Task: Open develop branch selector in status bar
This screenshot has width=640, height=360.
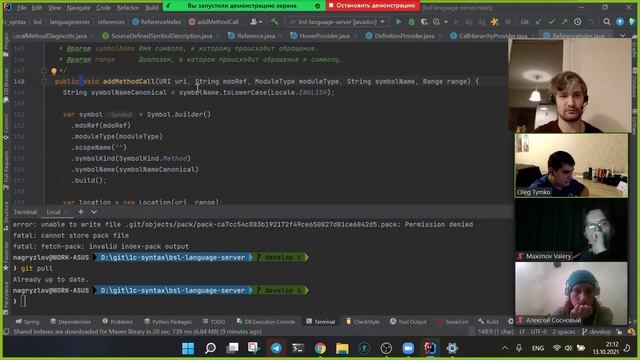Action: [597, 331]
